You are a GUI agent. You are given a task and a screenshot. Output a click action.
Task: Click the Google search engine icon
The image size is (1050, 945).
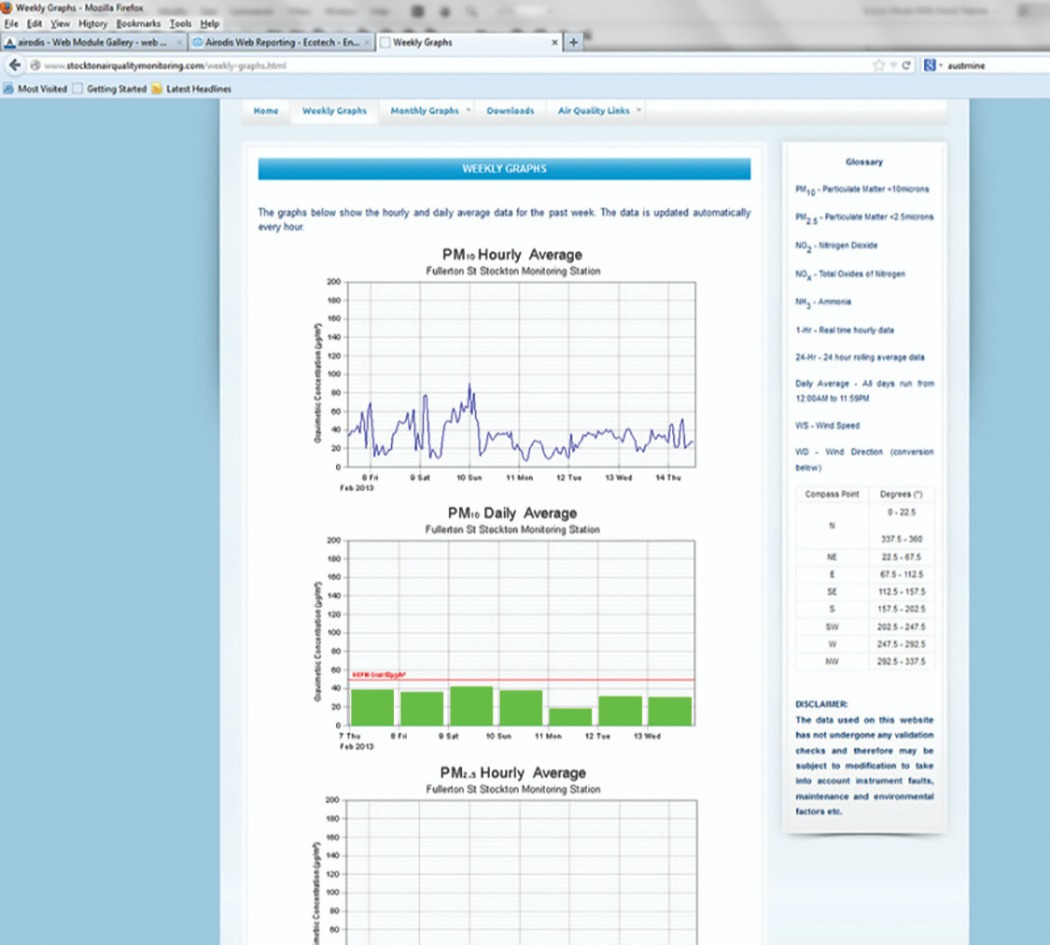point(929,65)
